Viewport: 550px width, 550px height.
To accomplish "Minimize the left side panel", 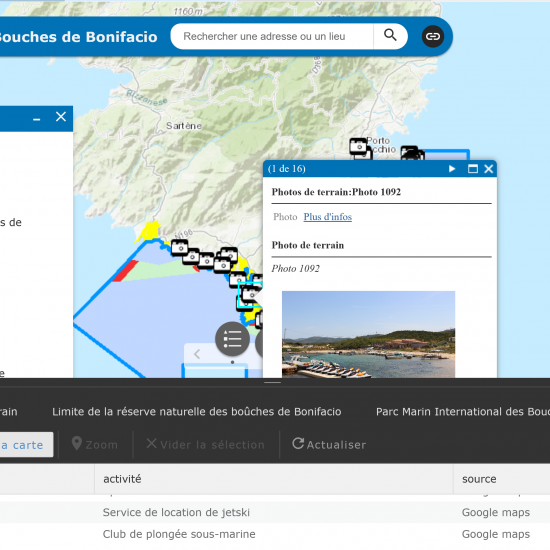I will pos(36,119).
